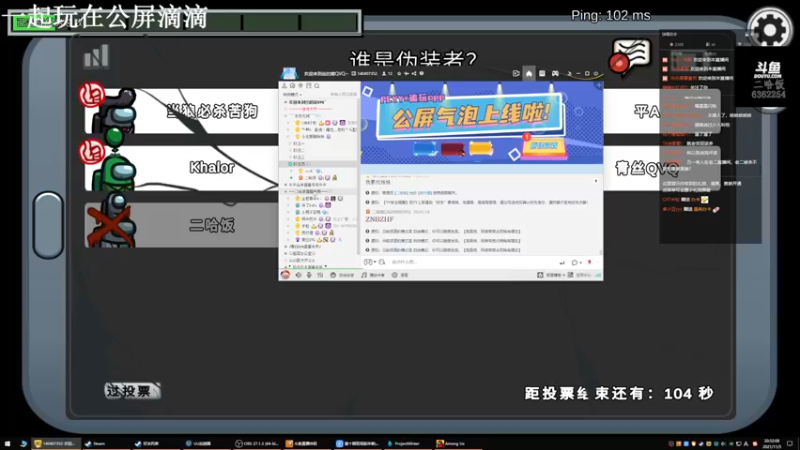
Task: Toggle YY microphone mute
Action: coord(309,275)
